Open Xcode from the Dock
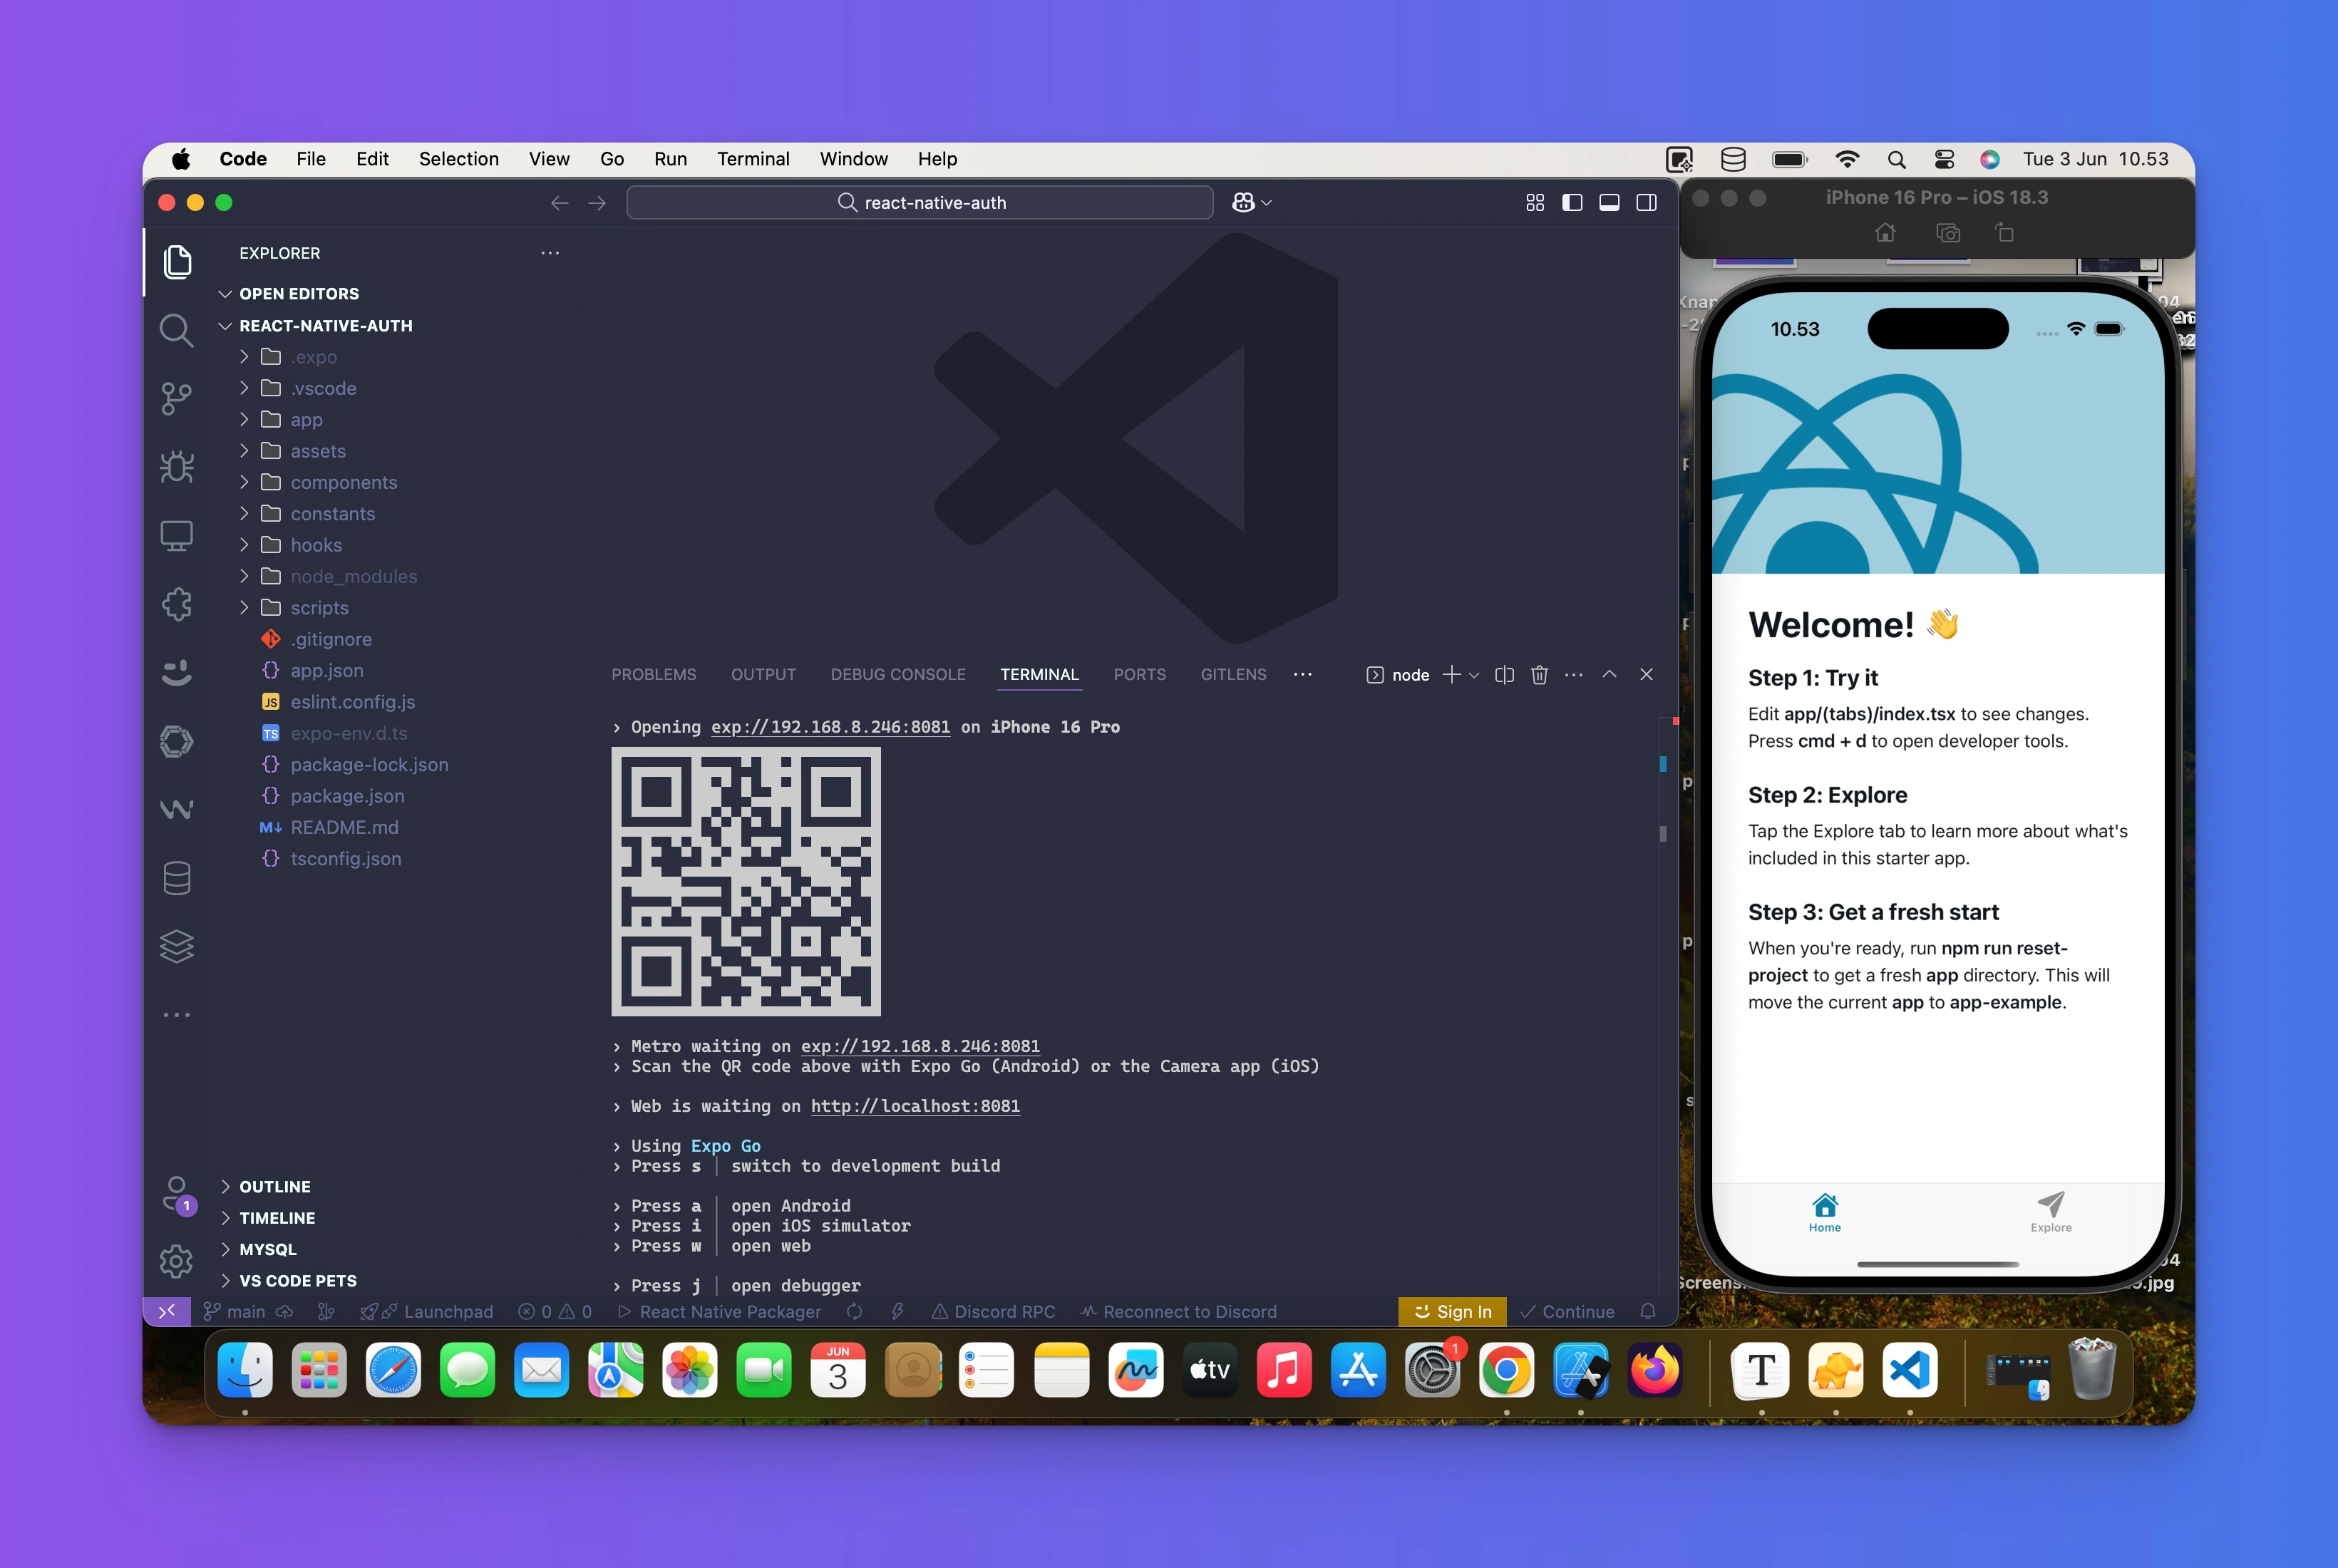 1581,1370
